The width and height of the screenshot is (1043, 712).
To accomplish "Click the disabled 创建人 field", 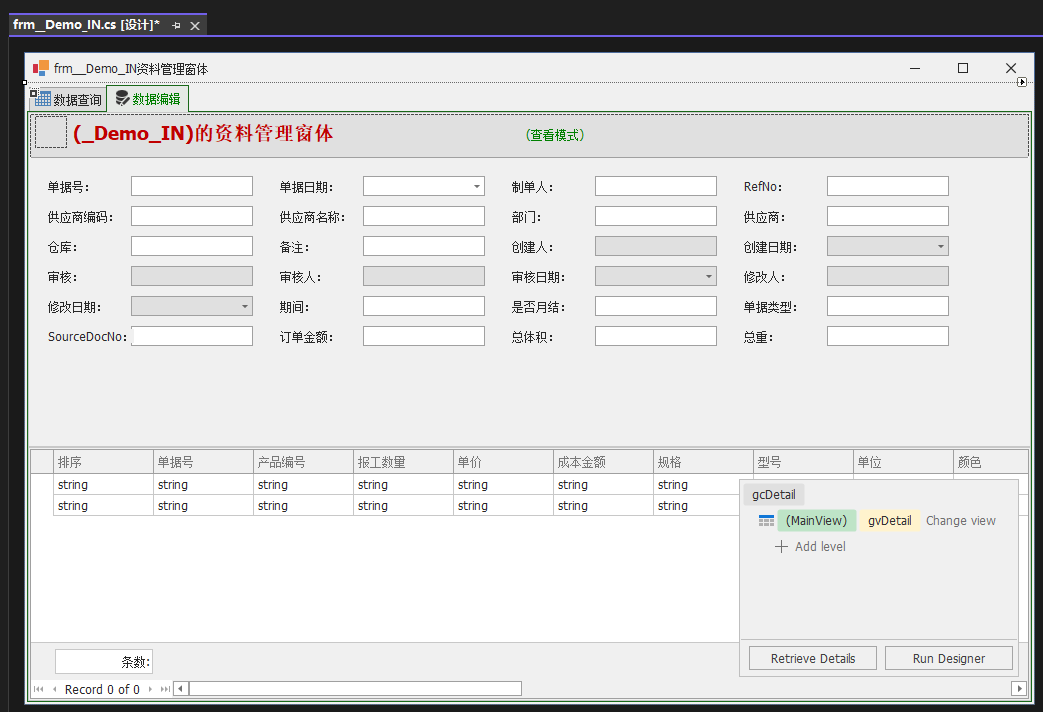I will click(x=656, y=246).
